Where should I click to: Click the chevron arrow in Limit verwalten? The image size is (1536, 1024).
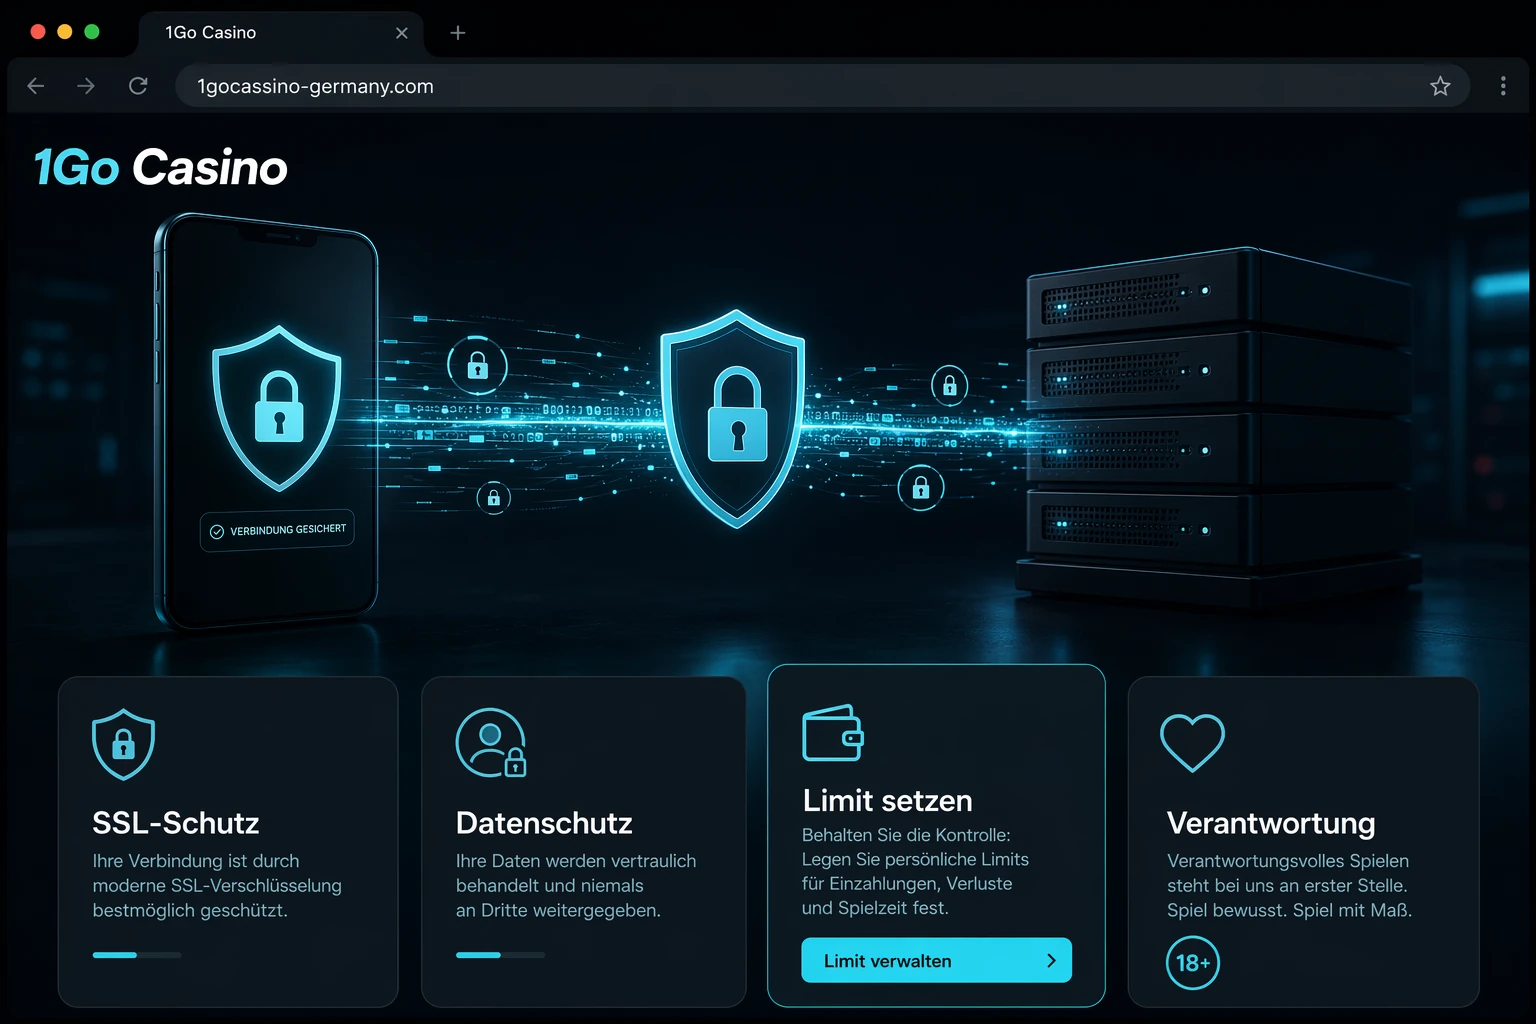[1051, 960]
